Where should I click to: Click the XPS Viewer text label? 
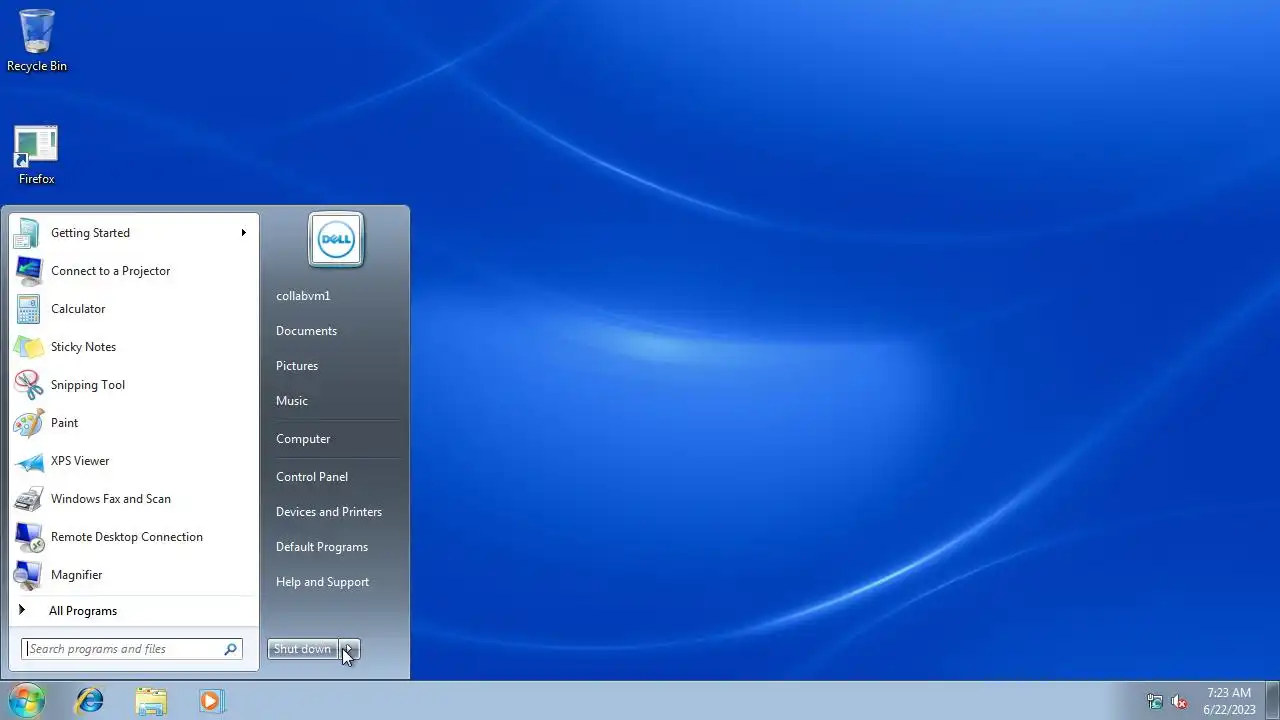[80, 461]
